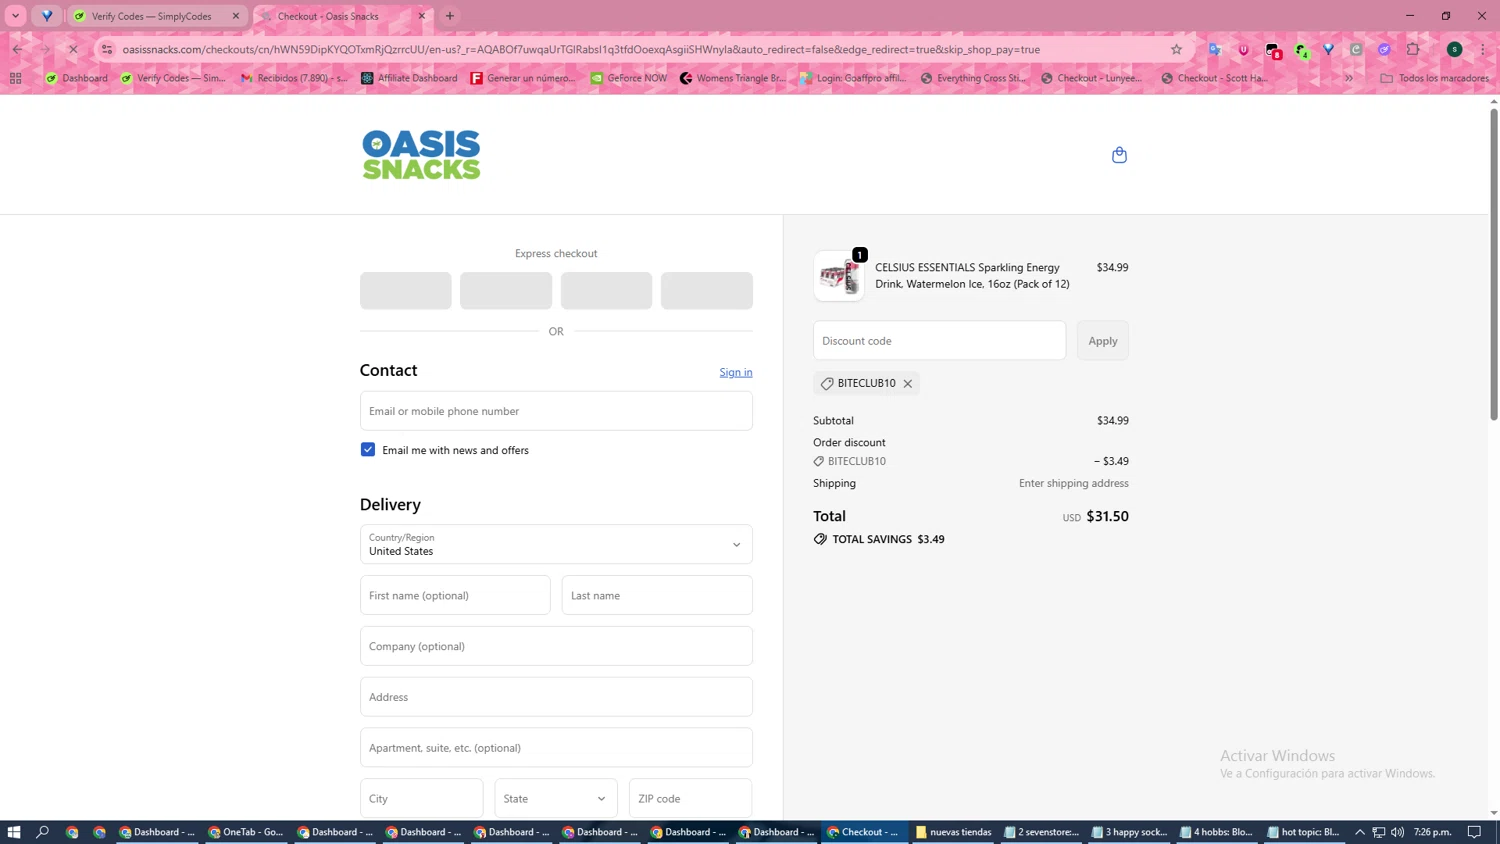Open the 4 hobbs taskbar document
Viewport: 1500px width, 844px height.
[x=1216, y=832]
